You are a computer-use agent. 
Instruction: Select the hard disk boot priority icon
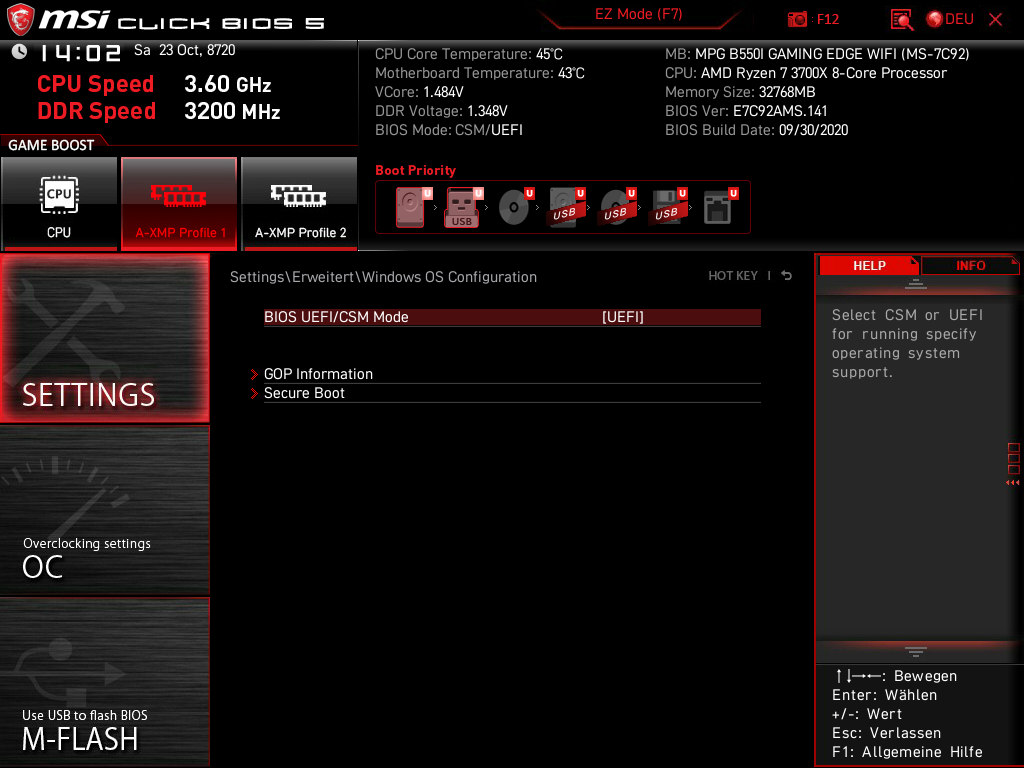pyautogui.click(x=409, y=205)
